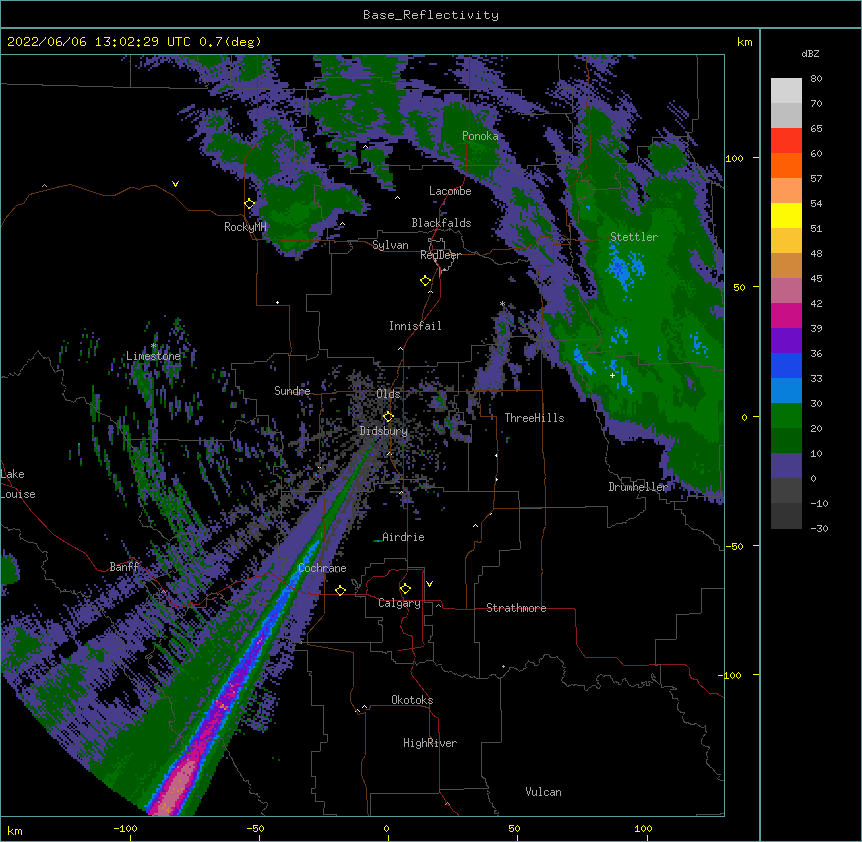
Task: Pick the bright green 20-30 dBZ legend swatch
Action: tap(786, 416)
